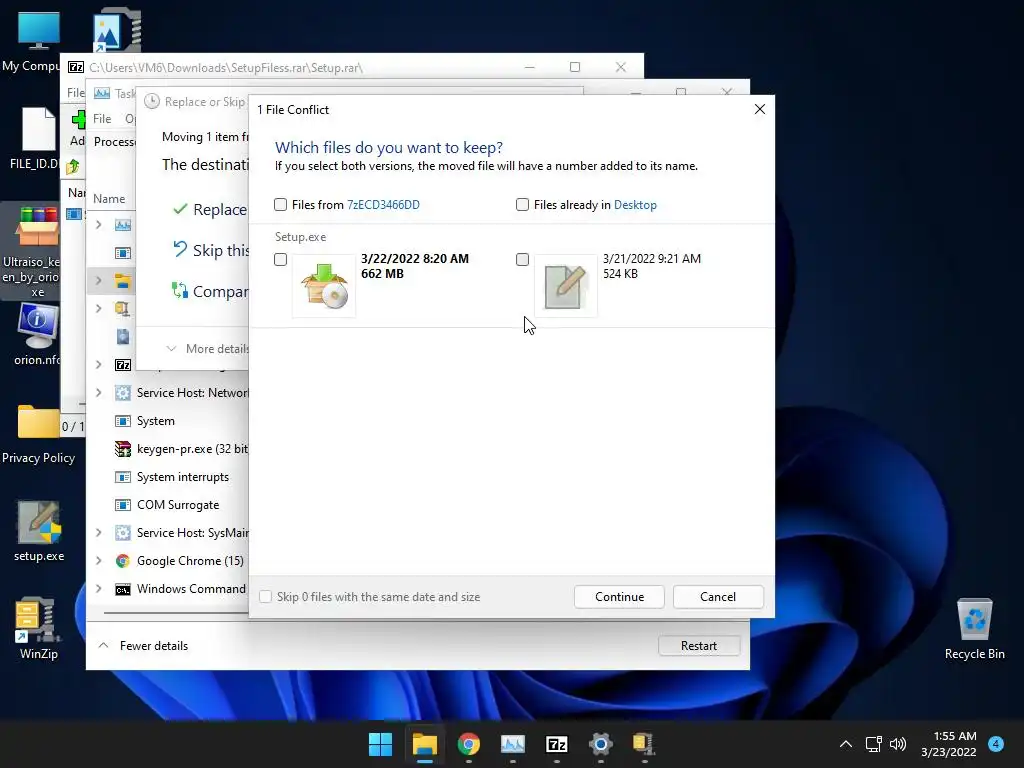Open Settings gear on taskbar
The image size is (1024, 768).
pyautogui.click(x=601, y=744)
